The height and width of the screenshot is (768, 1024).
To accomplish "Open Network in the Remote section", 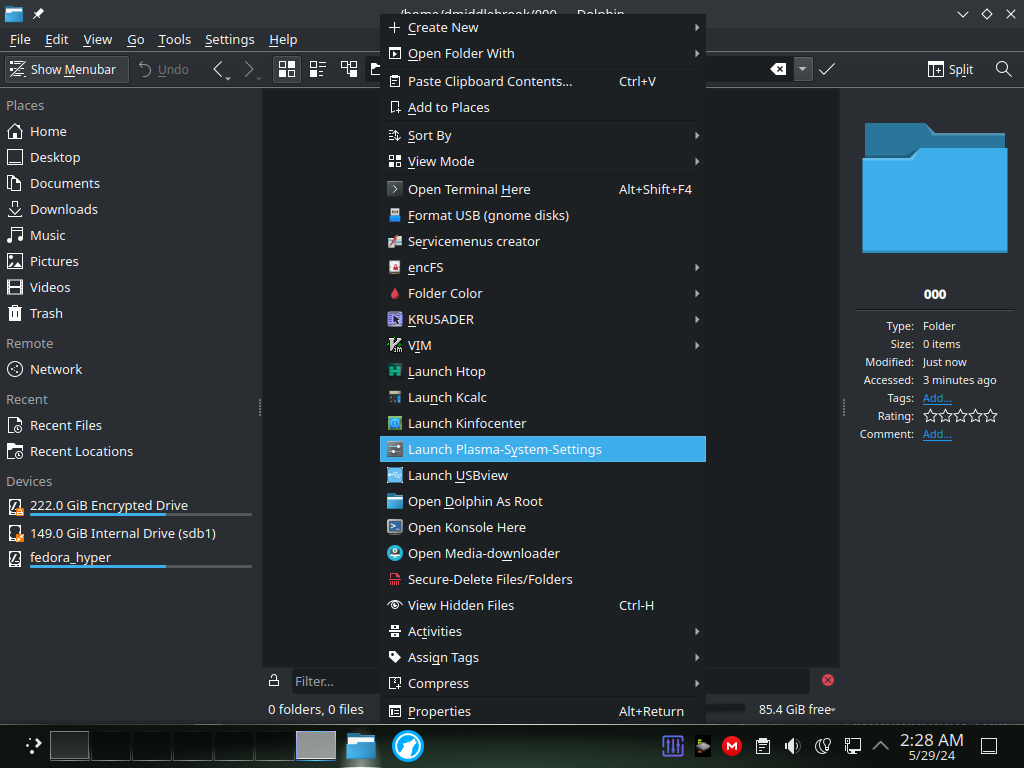I will (131, 370).
